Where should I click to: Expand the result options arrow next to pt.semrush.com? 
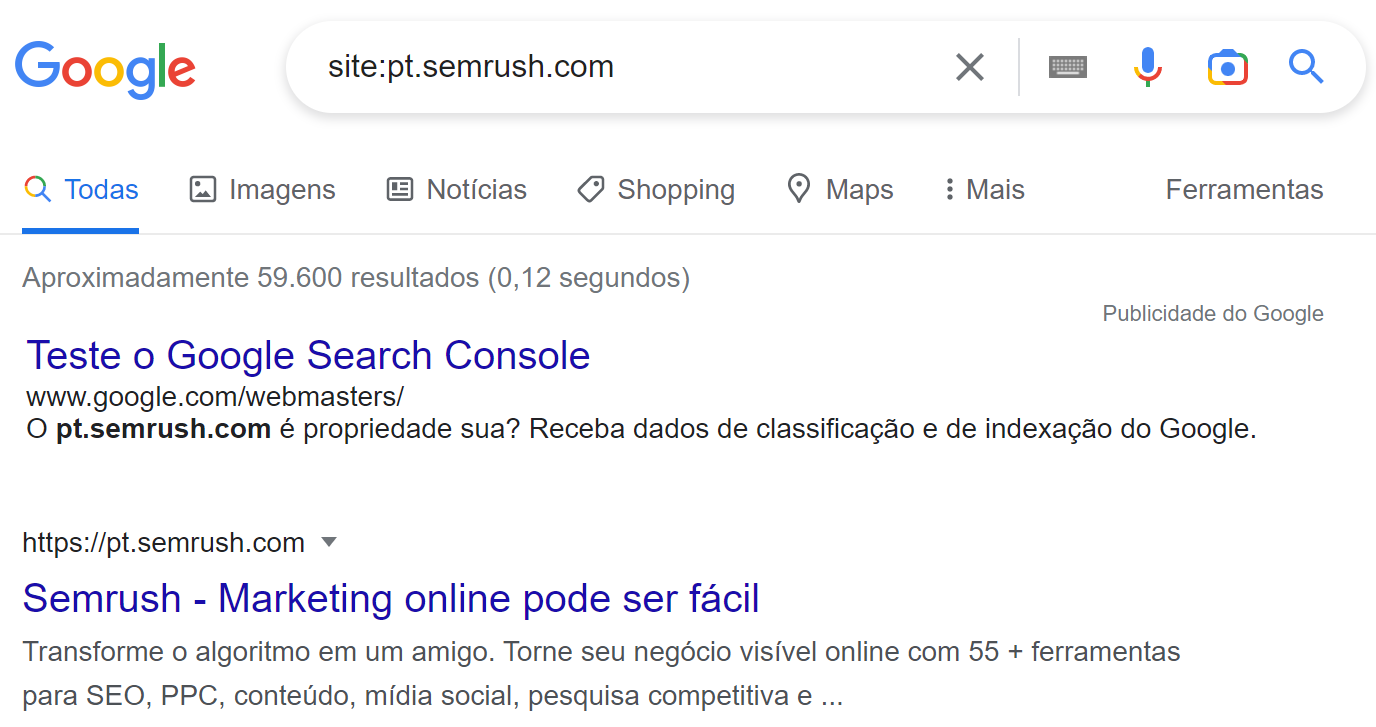pyautogui.click(x=329, y=542)
